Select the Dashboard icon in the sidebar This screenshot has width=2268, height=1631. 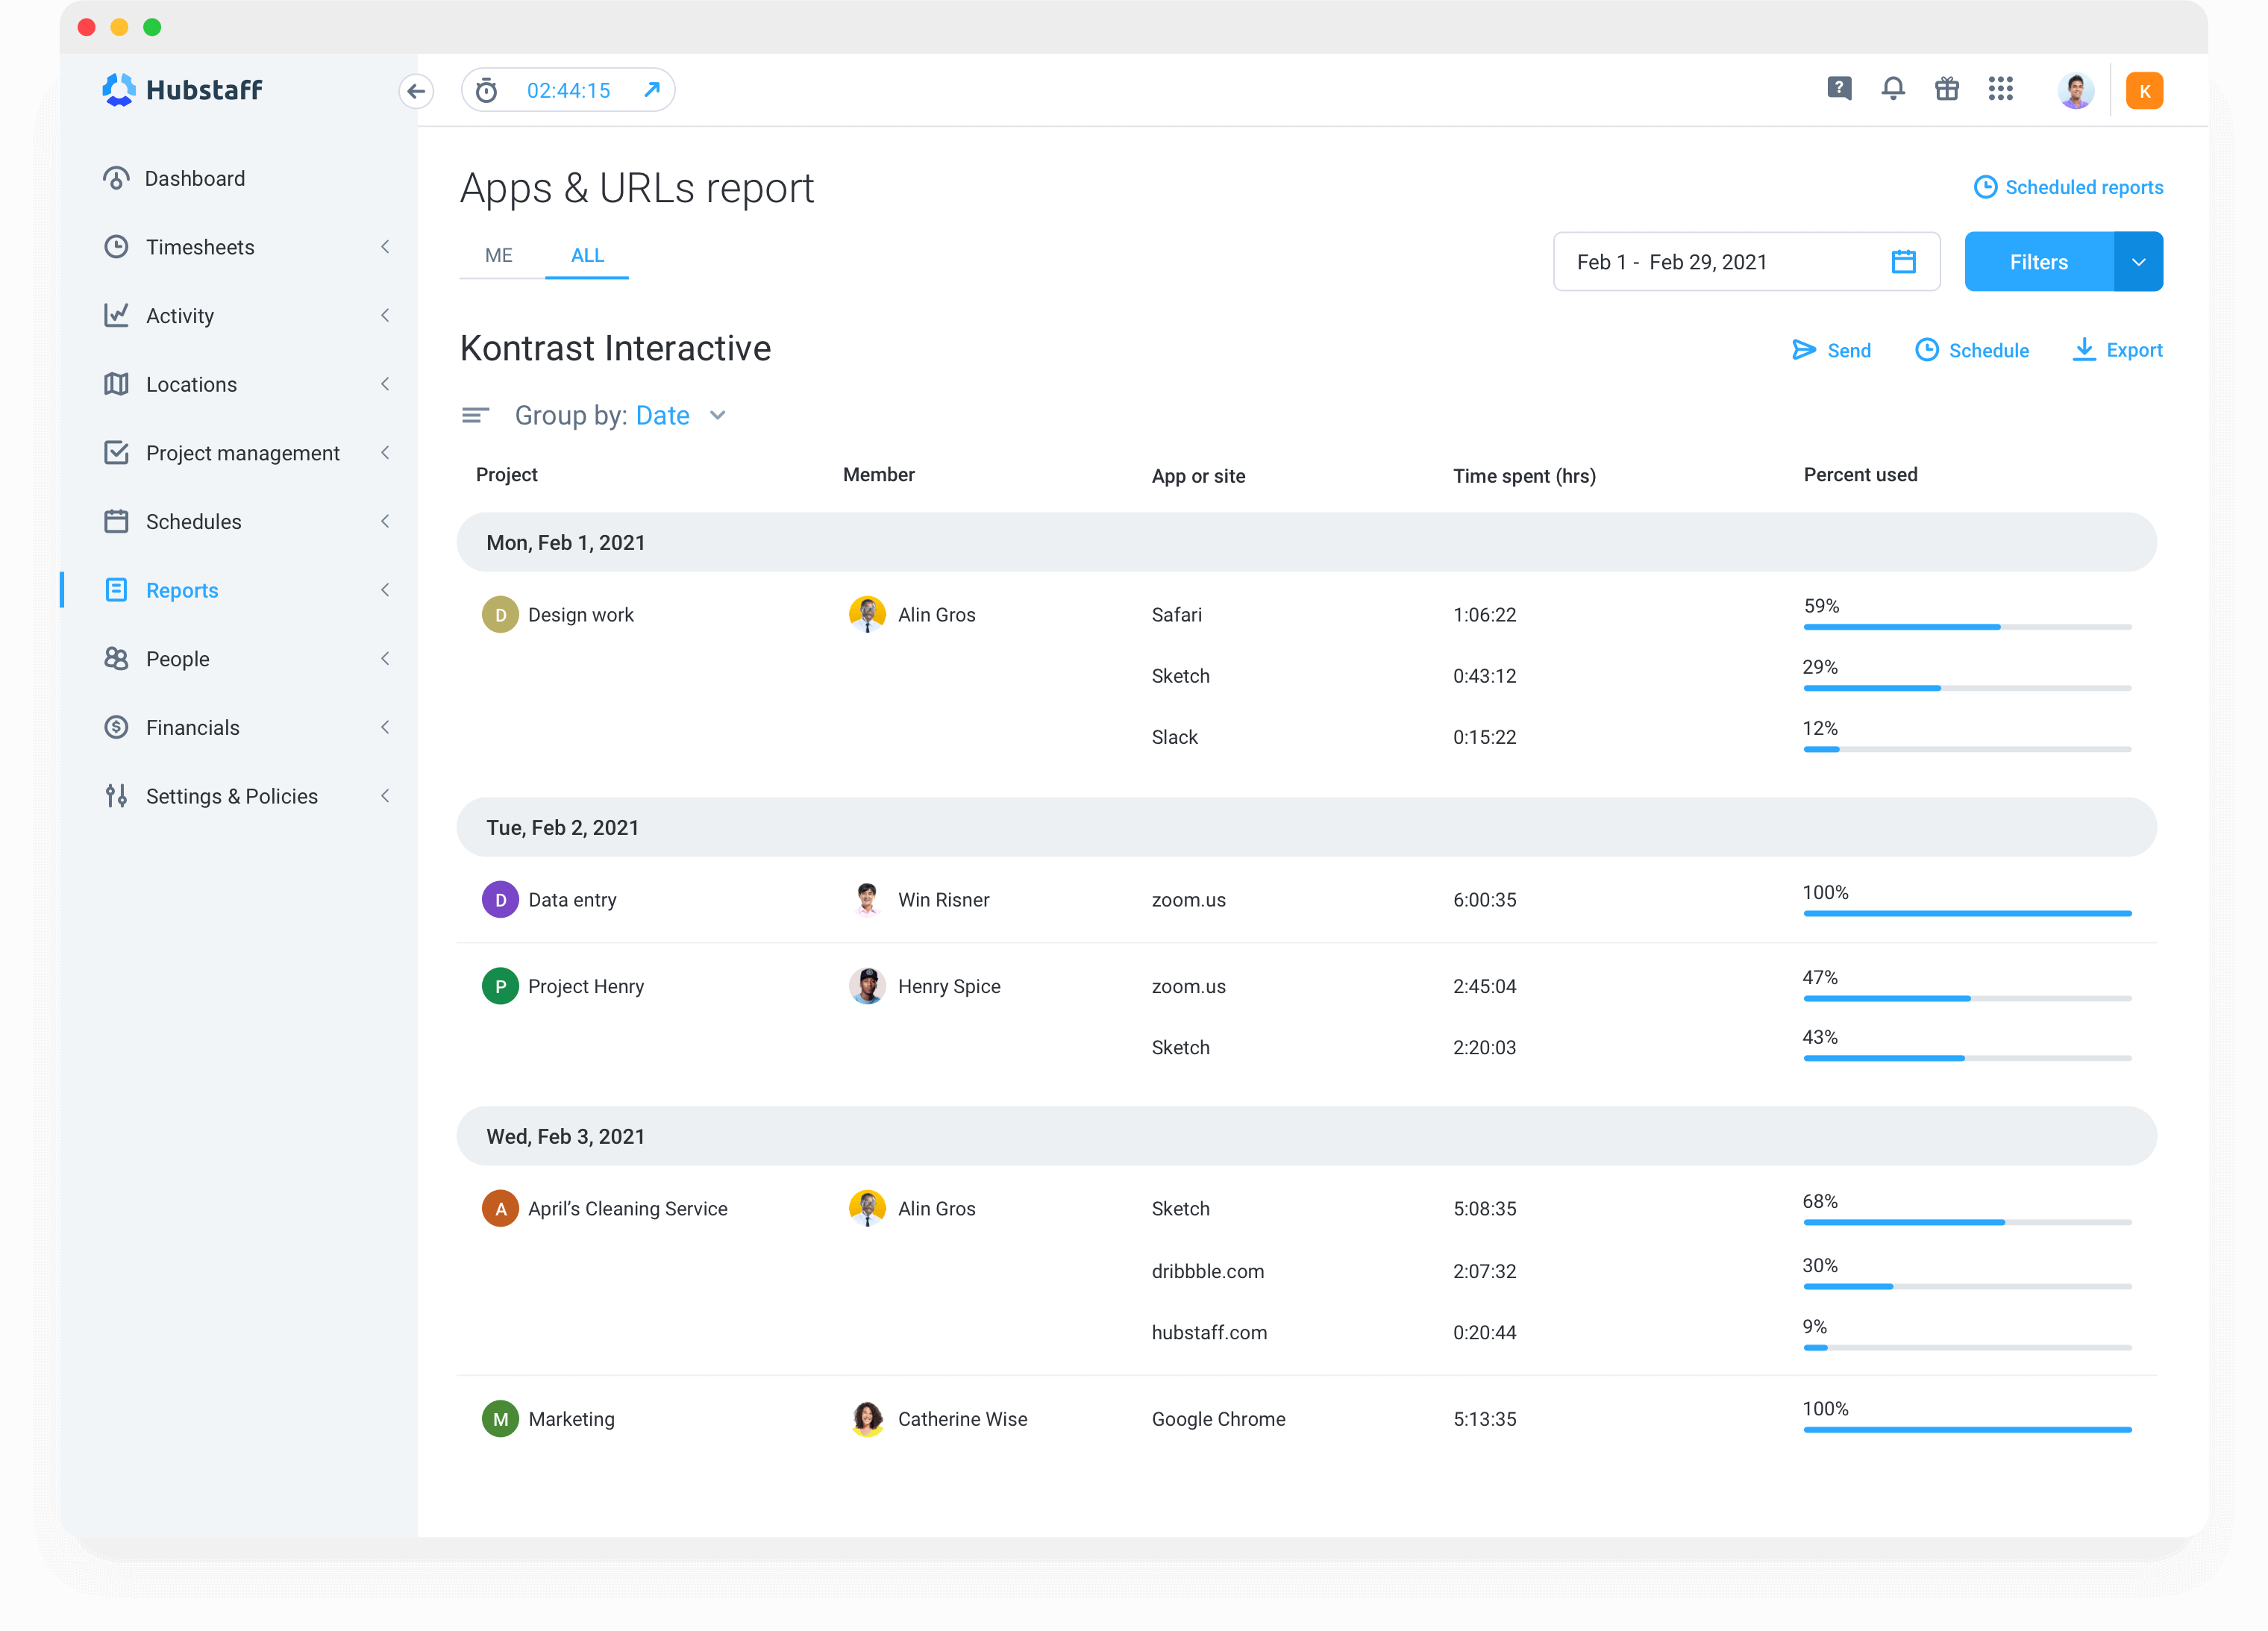(x=117, y=178)
